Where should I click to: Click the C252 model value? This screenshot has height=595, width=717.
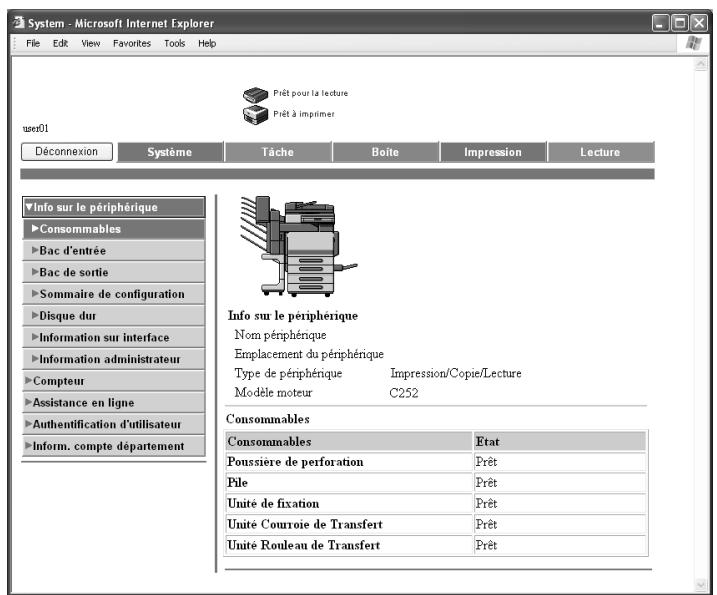click(x=404, y=393)
